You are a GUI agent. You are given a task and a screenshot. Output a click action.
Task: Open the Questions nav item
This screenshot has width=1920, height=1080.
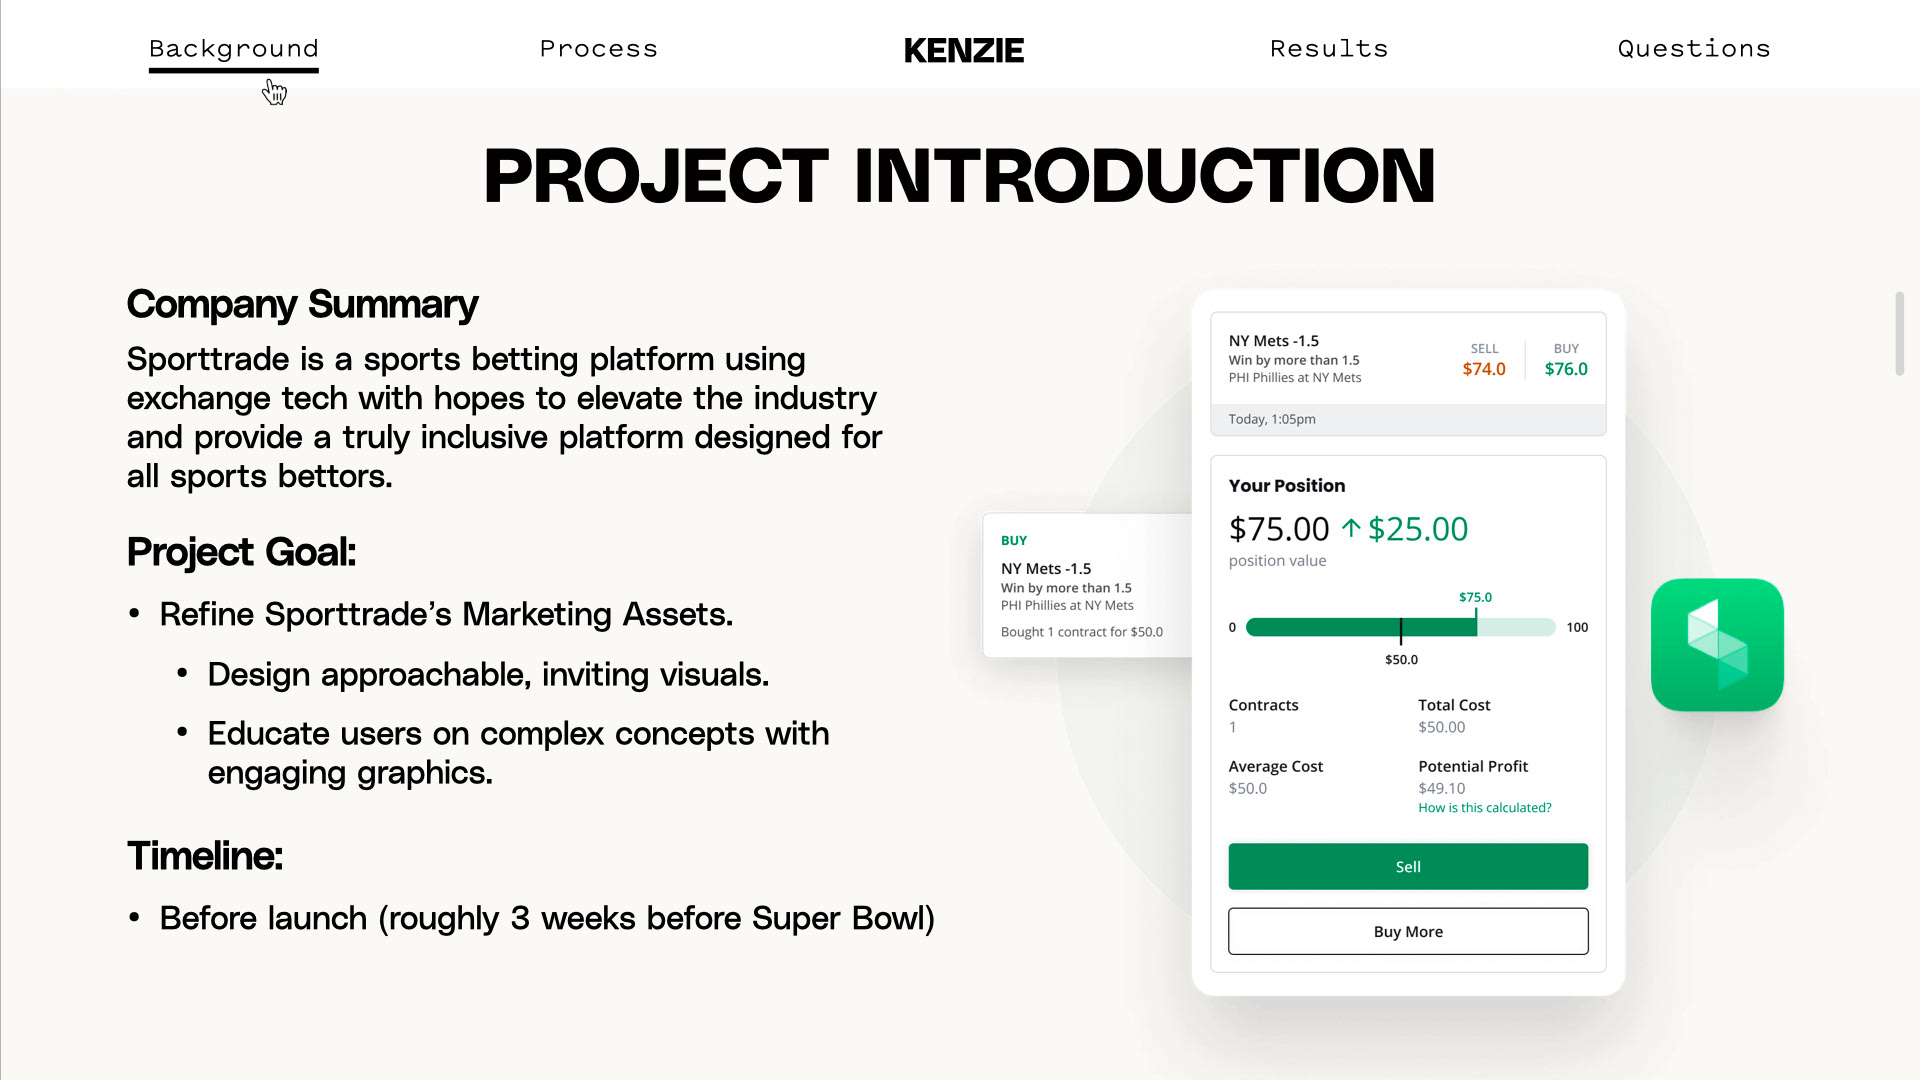coord(1694,49)
